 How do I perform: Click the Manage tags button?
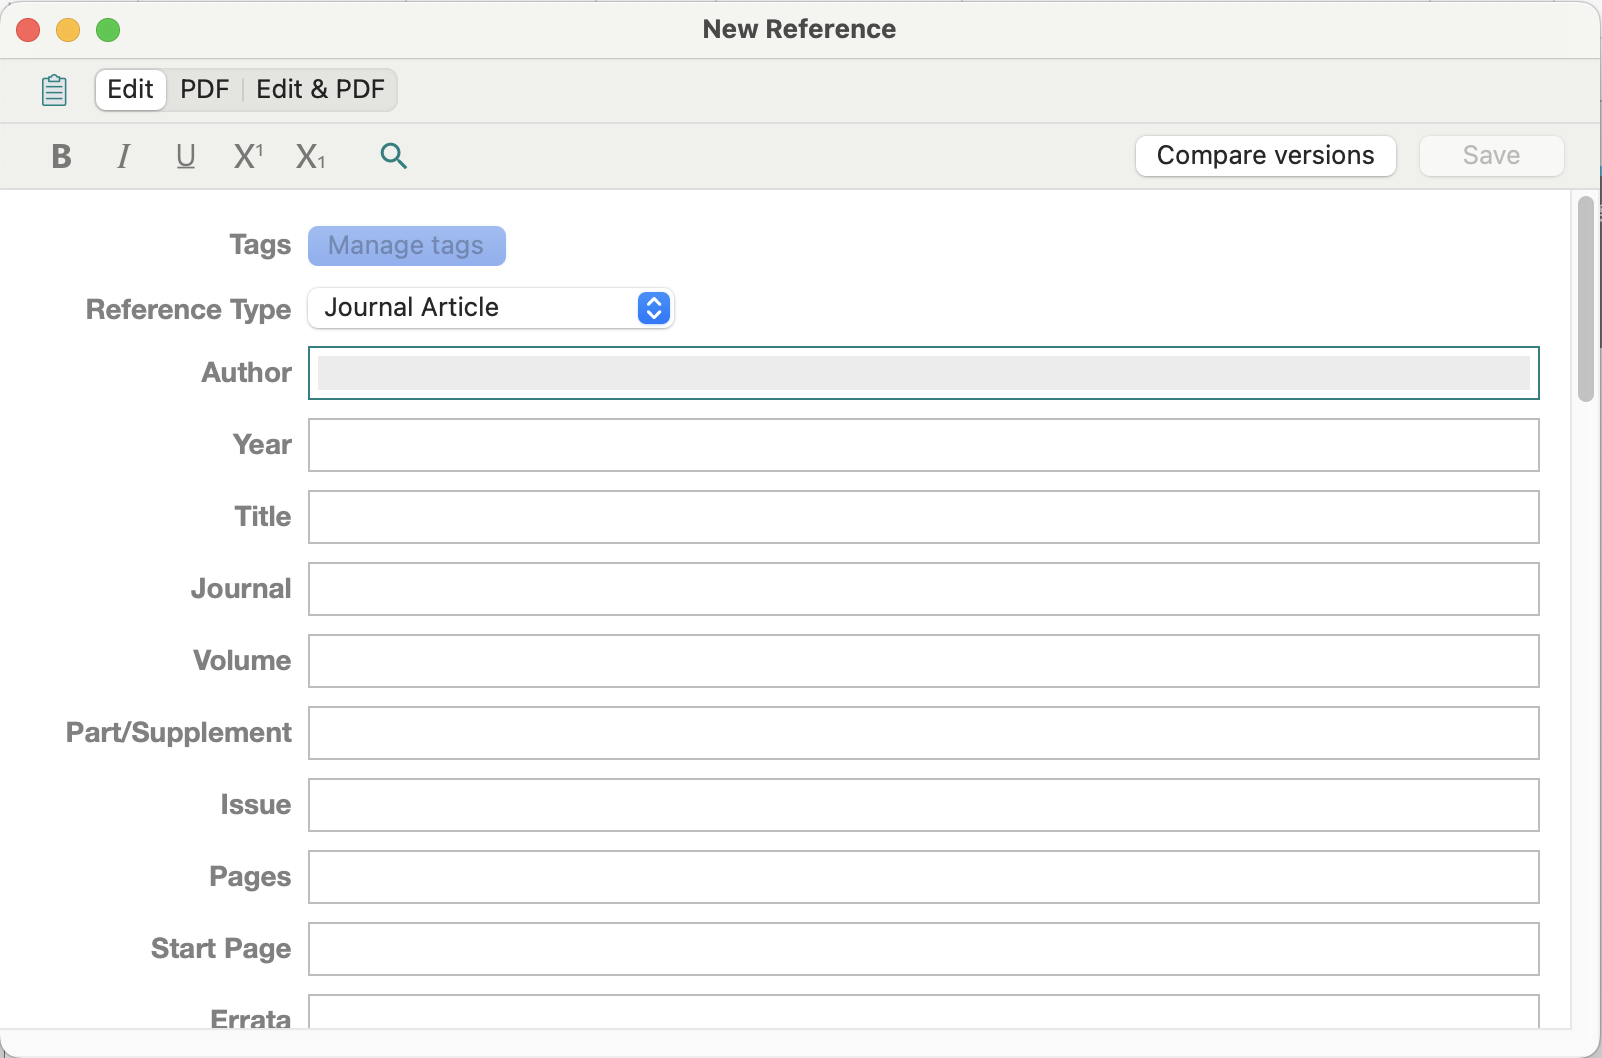pos(406,246)
